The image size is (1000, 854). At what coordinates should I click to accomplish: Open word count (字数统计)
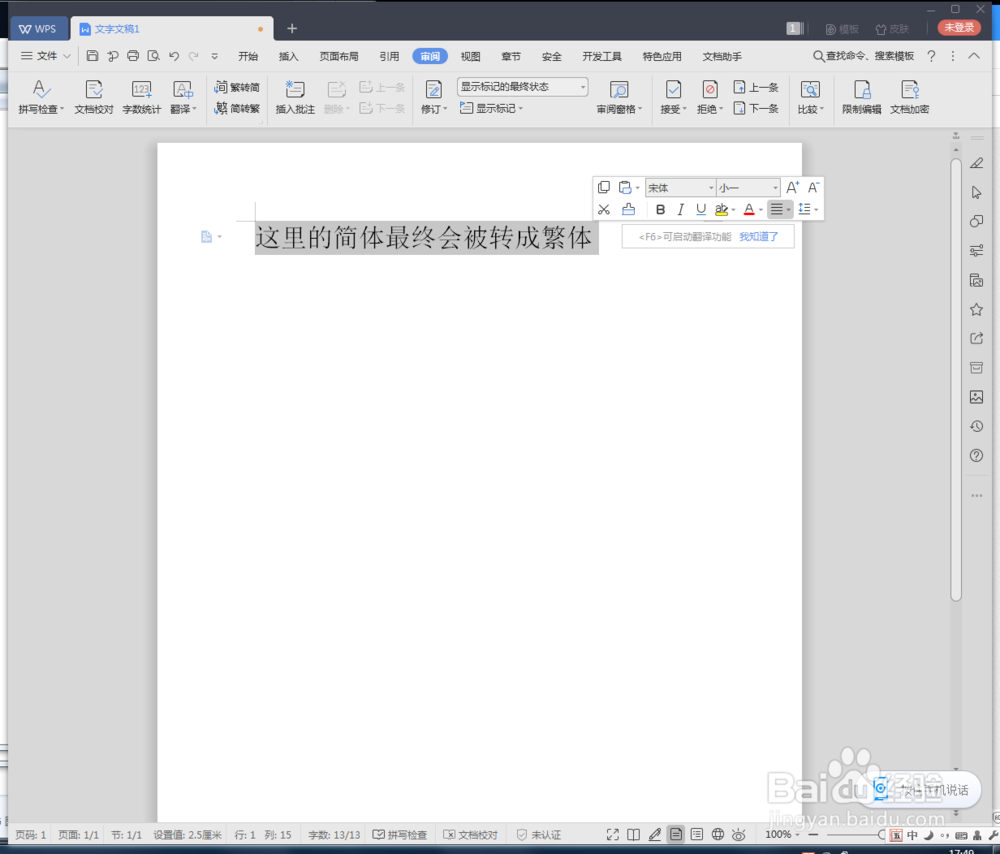(141, 98)
